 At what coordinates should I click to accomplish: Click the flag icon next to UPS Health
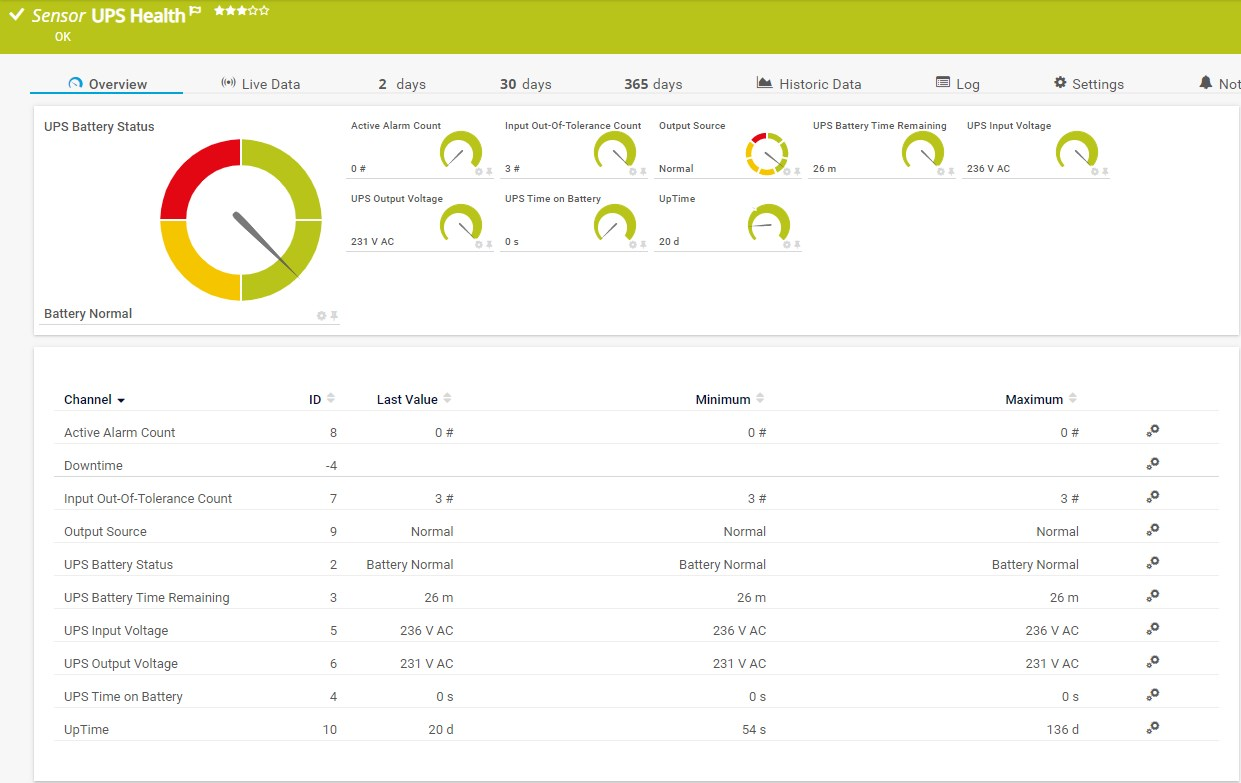[196, 11]
